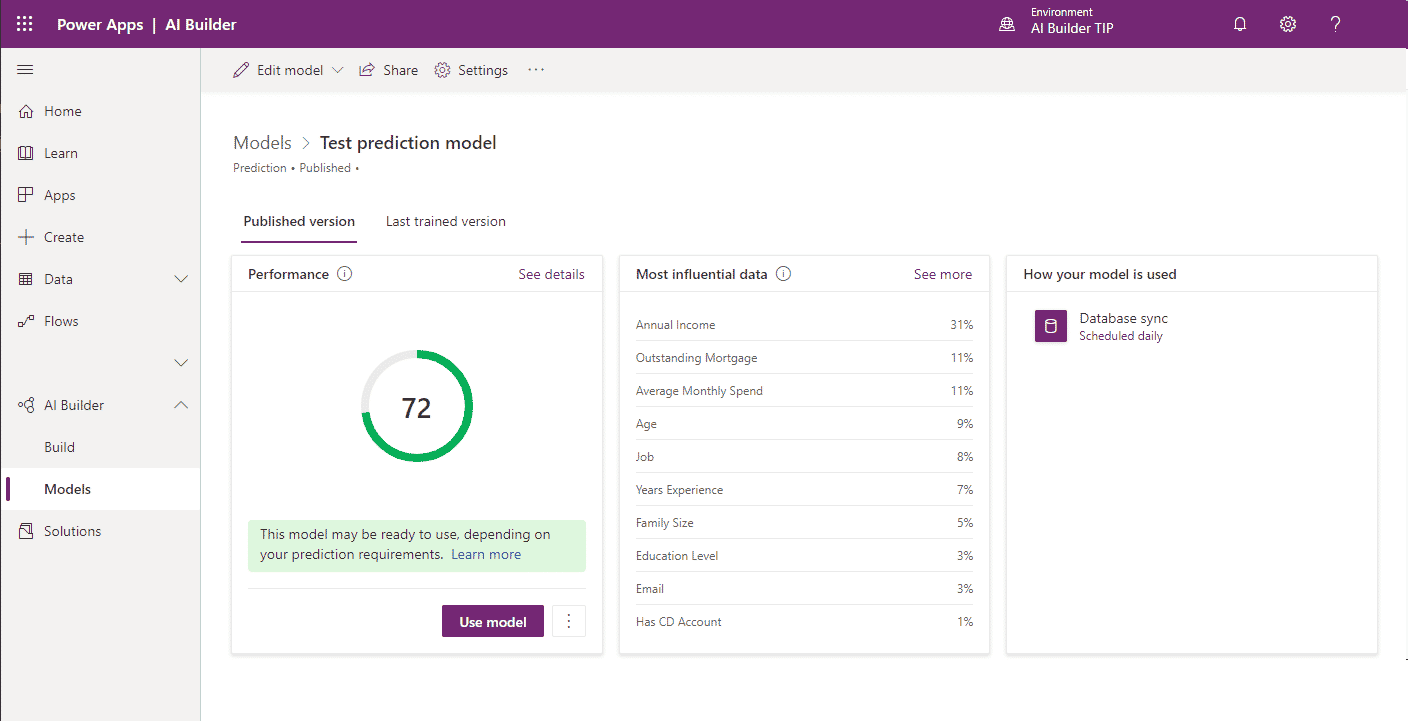The width and height of the screenshot is (1408, 721).
Task: Follow the Learn more link
Action: (x=486, y=554)
